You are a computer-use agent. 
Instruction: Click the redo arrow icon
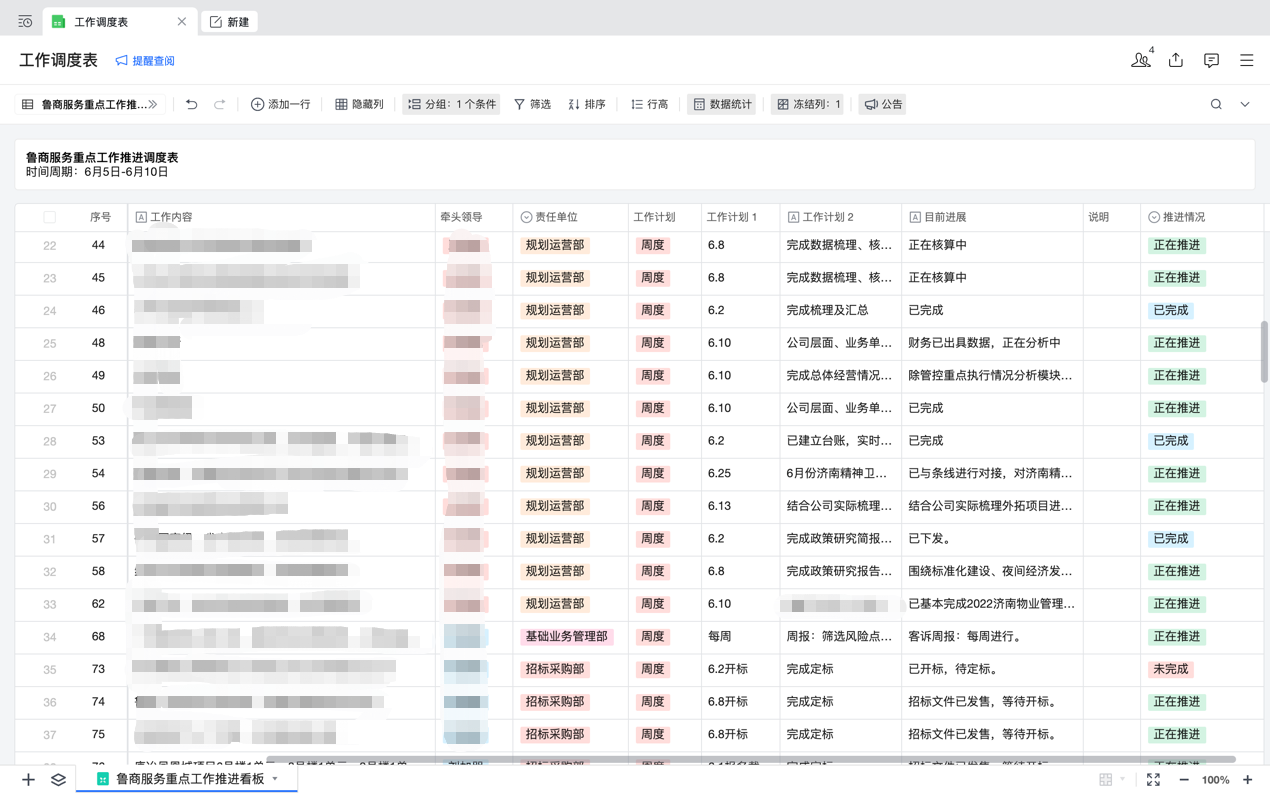(220, 104)
